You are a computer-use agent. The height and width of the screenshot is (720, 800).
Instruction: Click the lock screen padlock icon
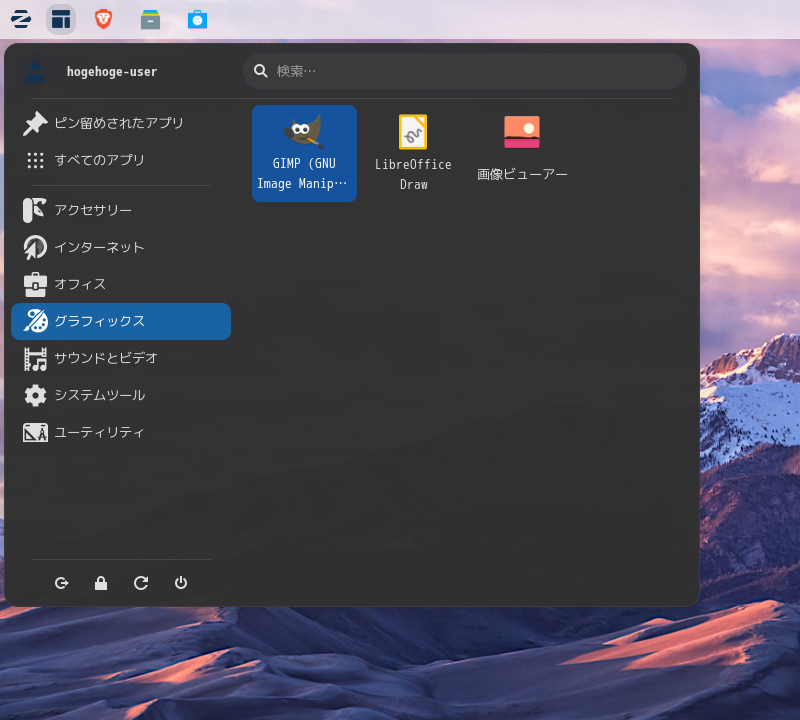tap(101, 583)
